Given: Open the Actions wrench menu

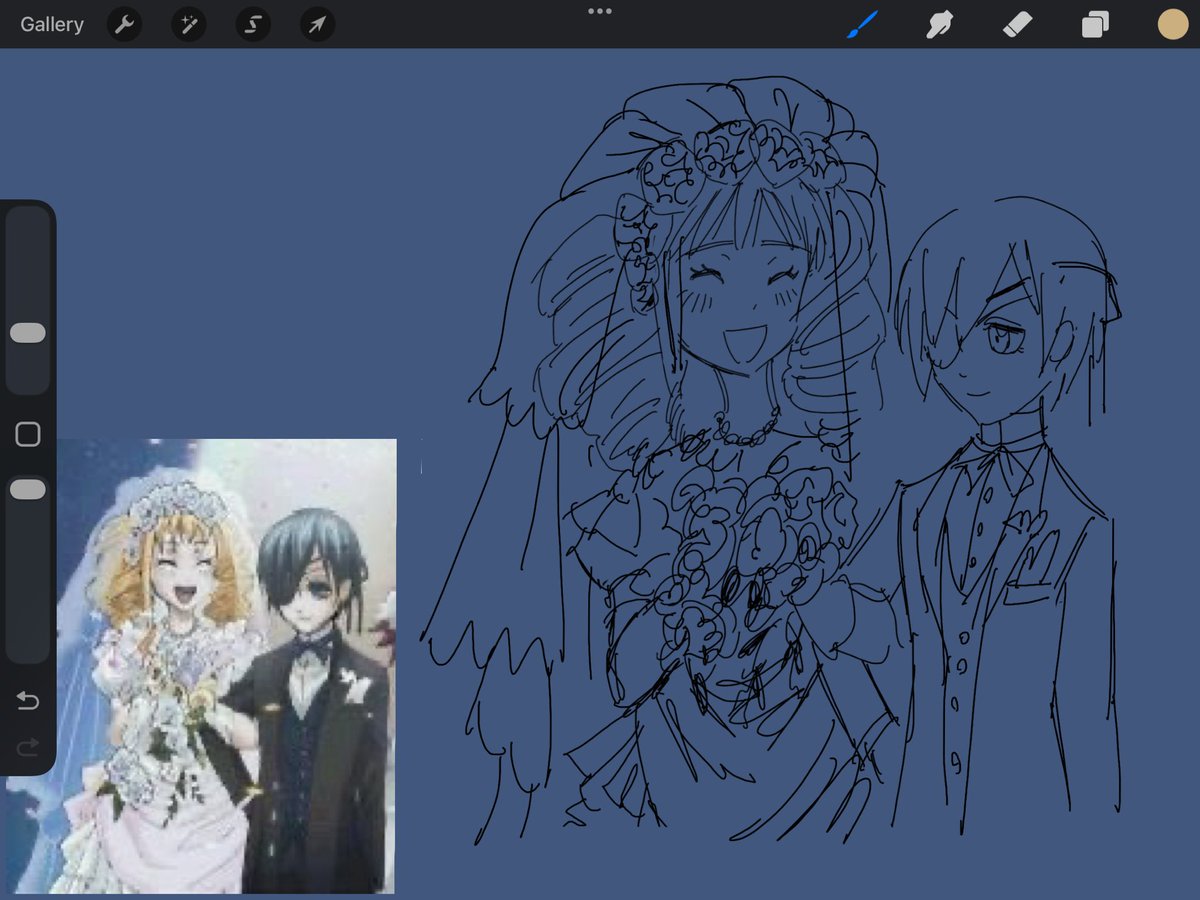Looking at the screenshot, I should point(124,25).
